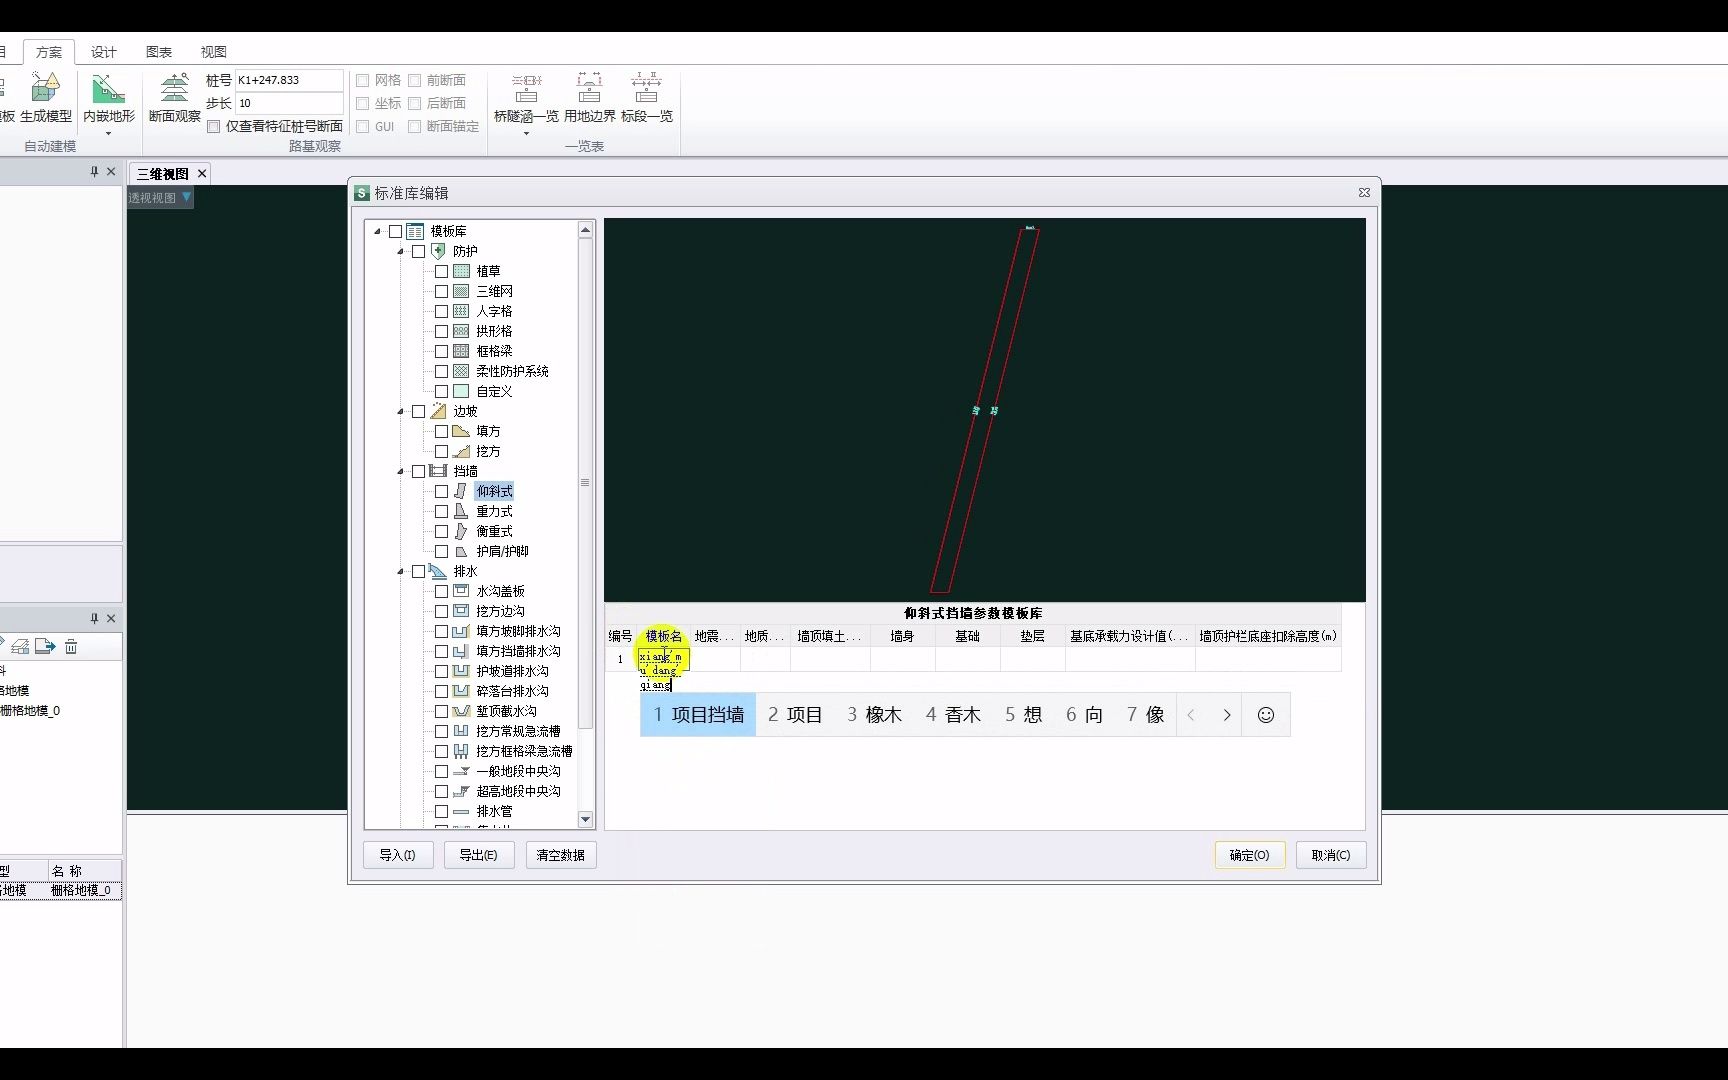The height and width of the screenshot is (1080, 1728).
Task: Select the 三维视图 document tab
Action: pos(162,173)
